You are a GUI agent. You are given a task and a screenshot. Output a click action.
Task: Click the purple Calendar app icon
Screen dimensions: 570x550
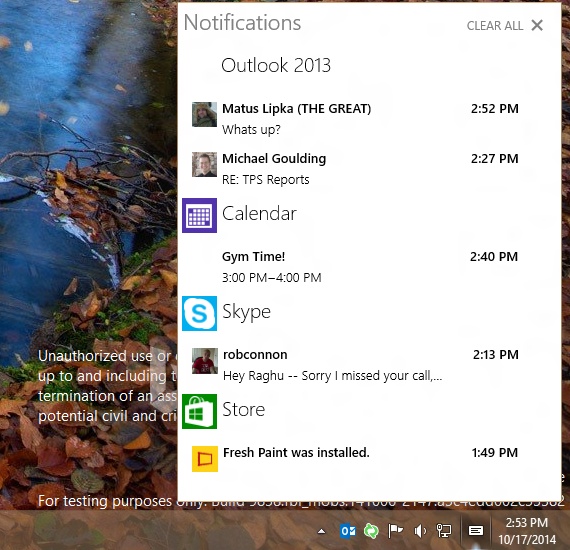[200, 215]
